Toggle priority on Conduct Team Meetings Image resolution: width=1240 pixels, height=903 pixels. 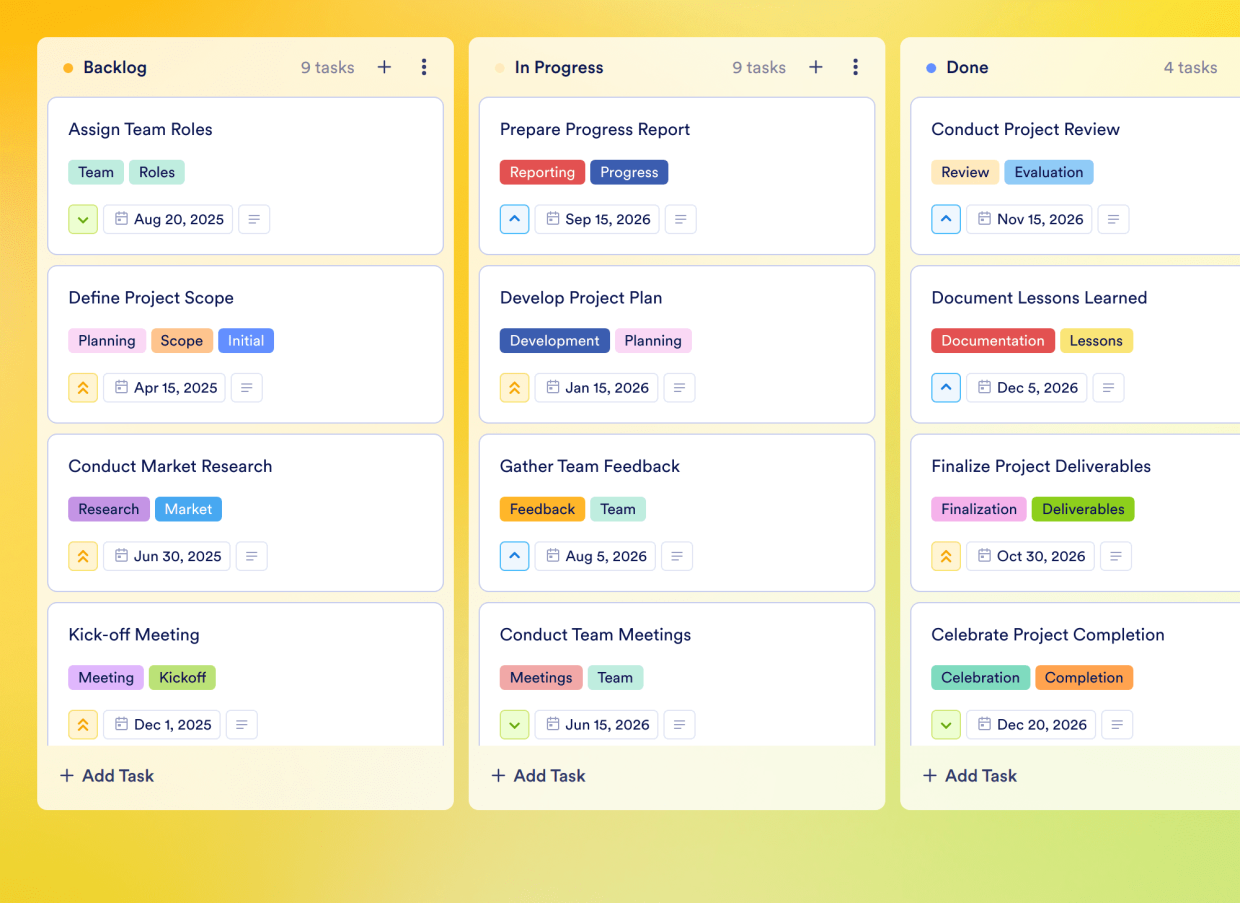tap(514, 724)
